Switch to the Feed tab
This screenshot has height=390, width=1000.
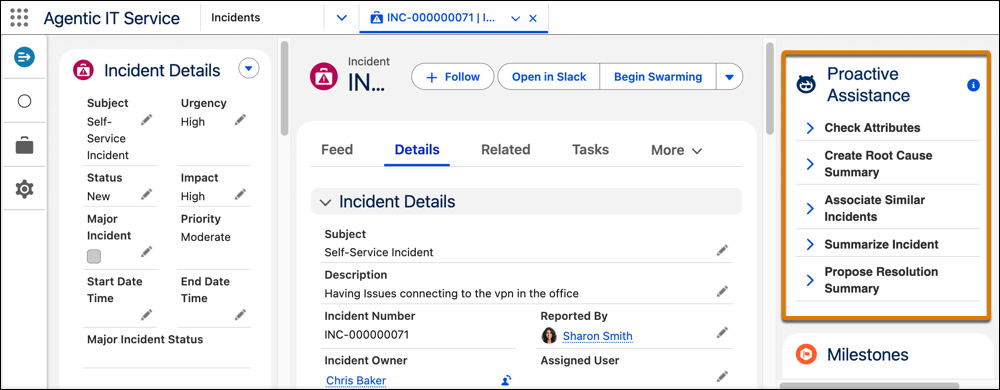337,150
